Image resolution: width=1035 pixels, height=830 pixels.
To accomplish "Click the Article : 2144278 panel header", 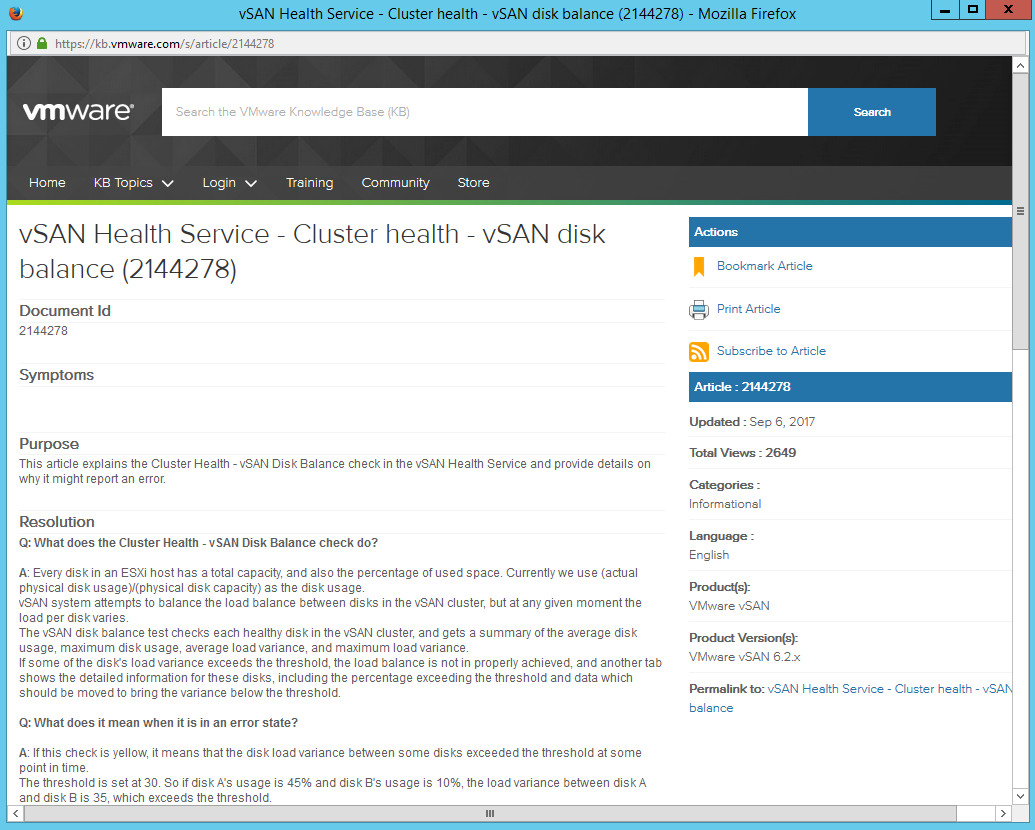I will tap(850, 387).
